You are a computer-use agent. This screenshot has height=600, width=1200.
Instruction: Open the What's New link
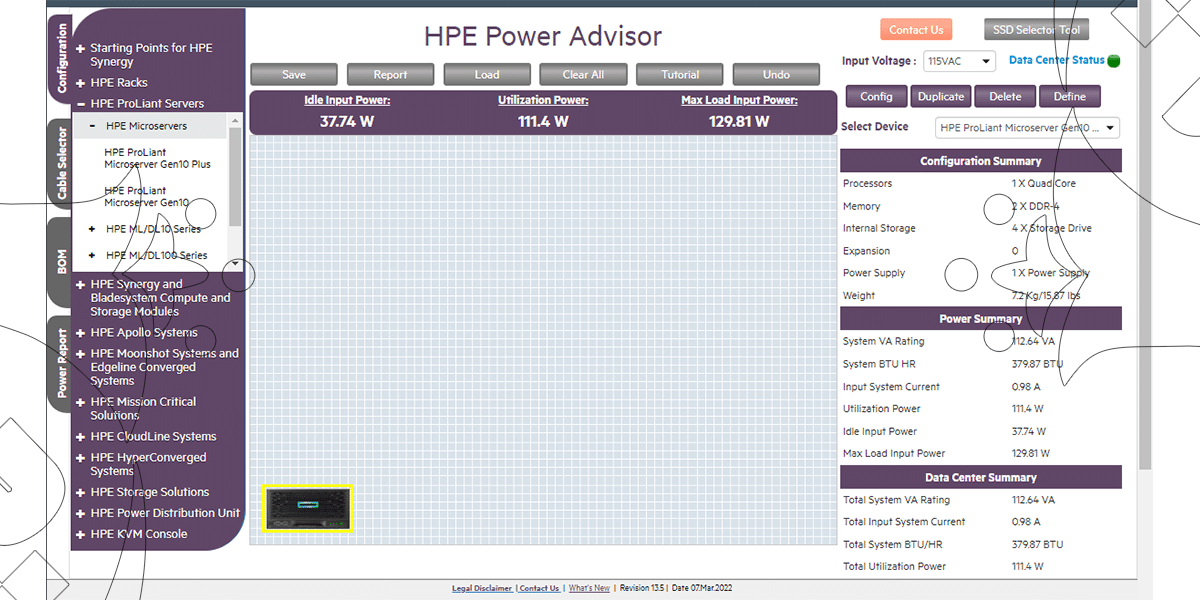(589, 588)
